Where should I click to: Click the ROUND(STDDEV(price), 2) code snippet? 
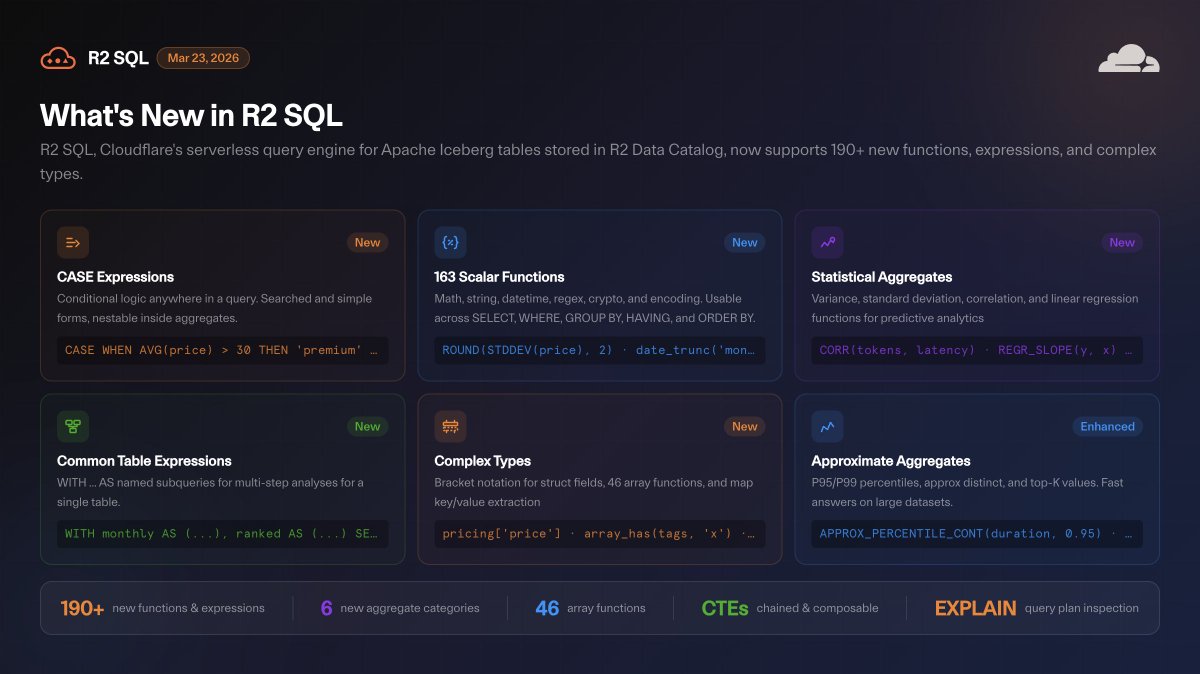(x=600, y=350)
